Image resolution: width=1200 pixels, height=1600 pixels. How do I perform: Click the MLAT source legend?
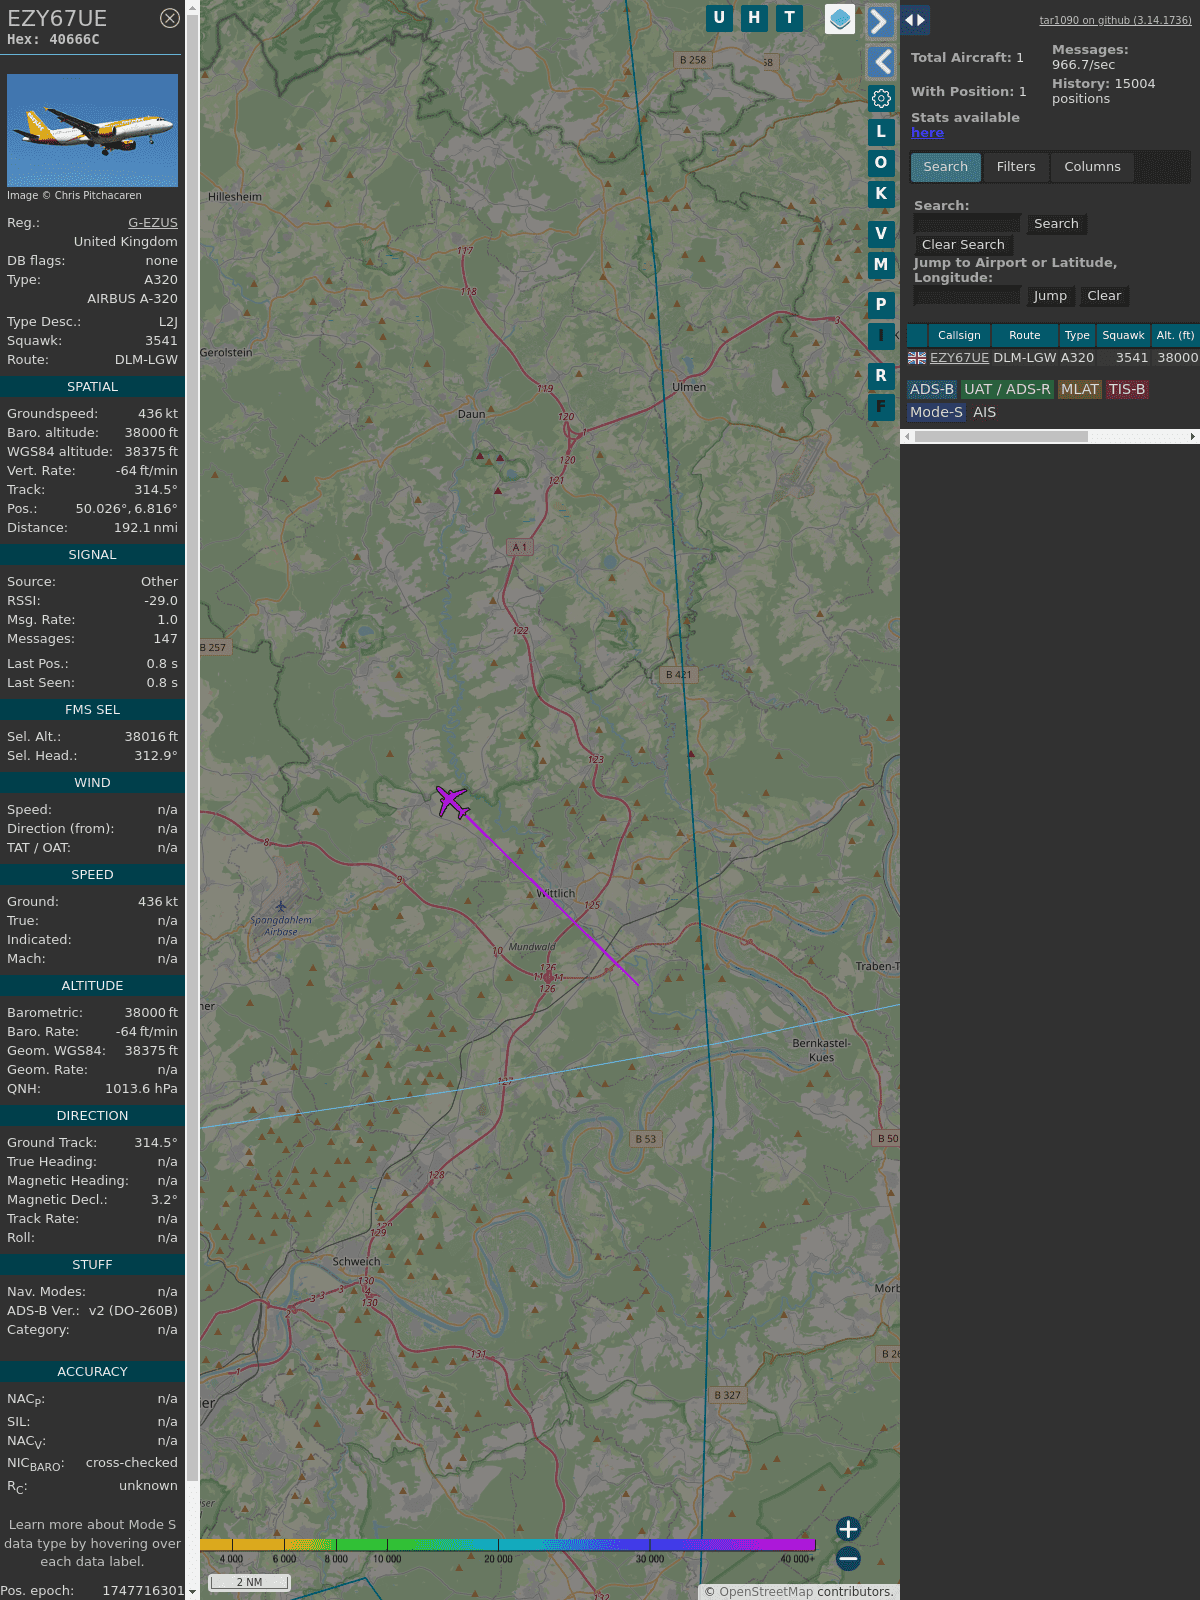click(1080, 389)
